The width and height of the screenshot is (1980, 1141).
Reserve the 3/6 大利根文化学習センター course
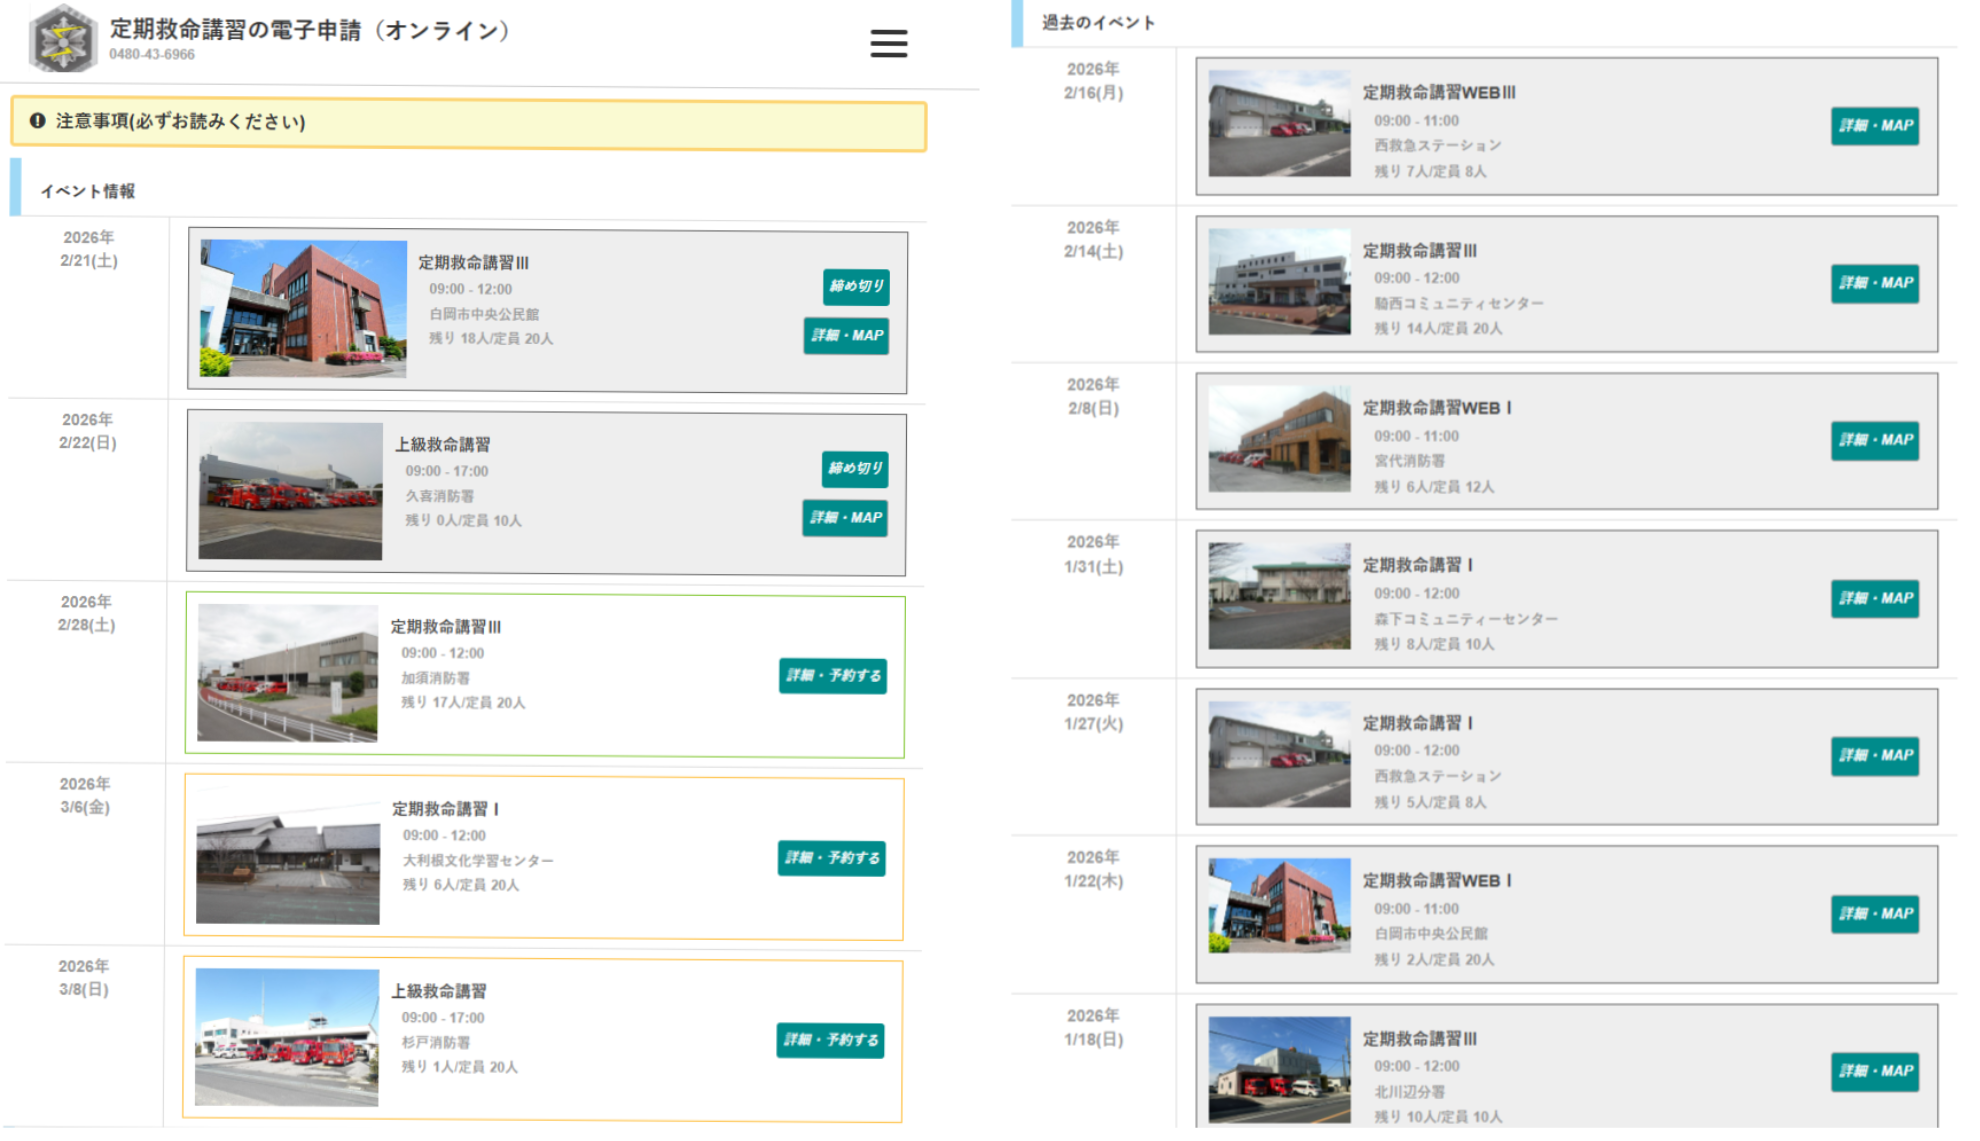[x=831, y=858]
